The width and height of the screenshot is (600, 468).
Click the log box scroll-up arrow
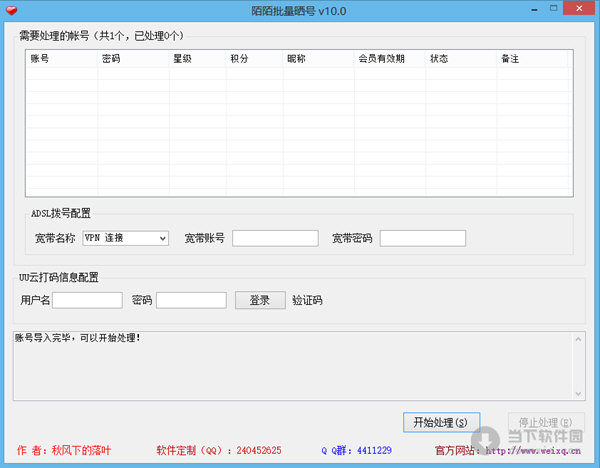pyautogui.click(x=577, y=340)
